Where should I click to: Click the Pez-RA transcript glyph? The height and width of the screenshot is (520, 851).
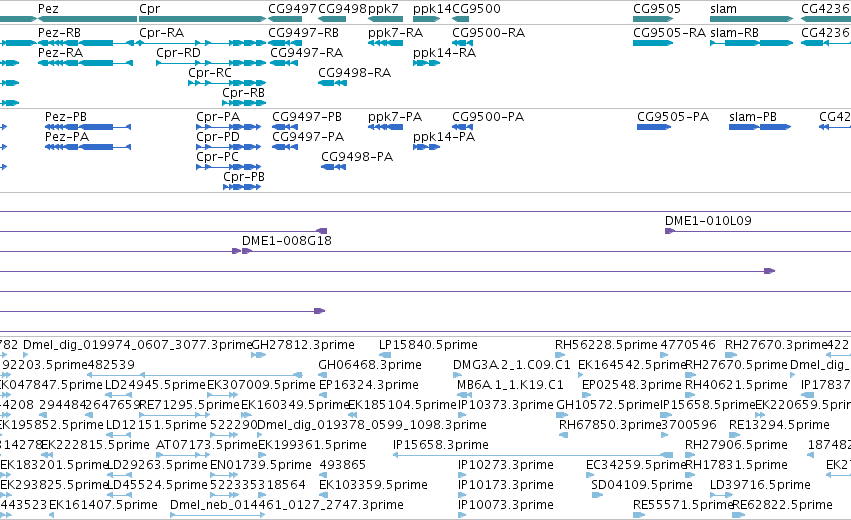pyautogui.click(x=85, y=63)
